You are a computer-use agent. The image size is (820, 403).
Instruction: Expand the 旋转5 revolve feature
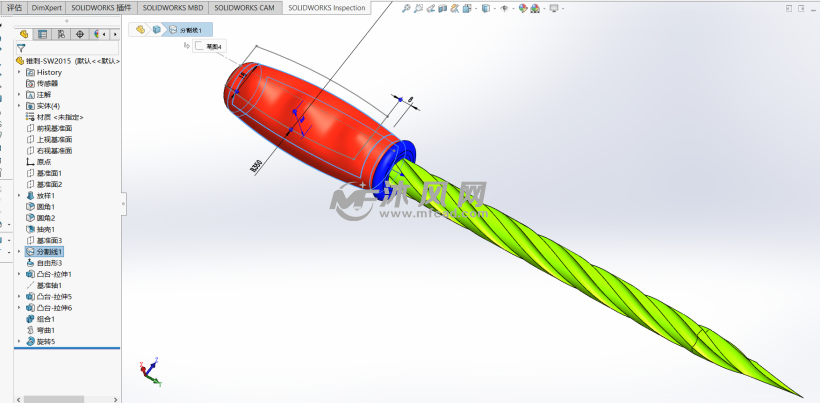click(19, 341)
